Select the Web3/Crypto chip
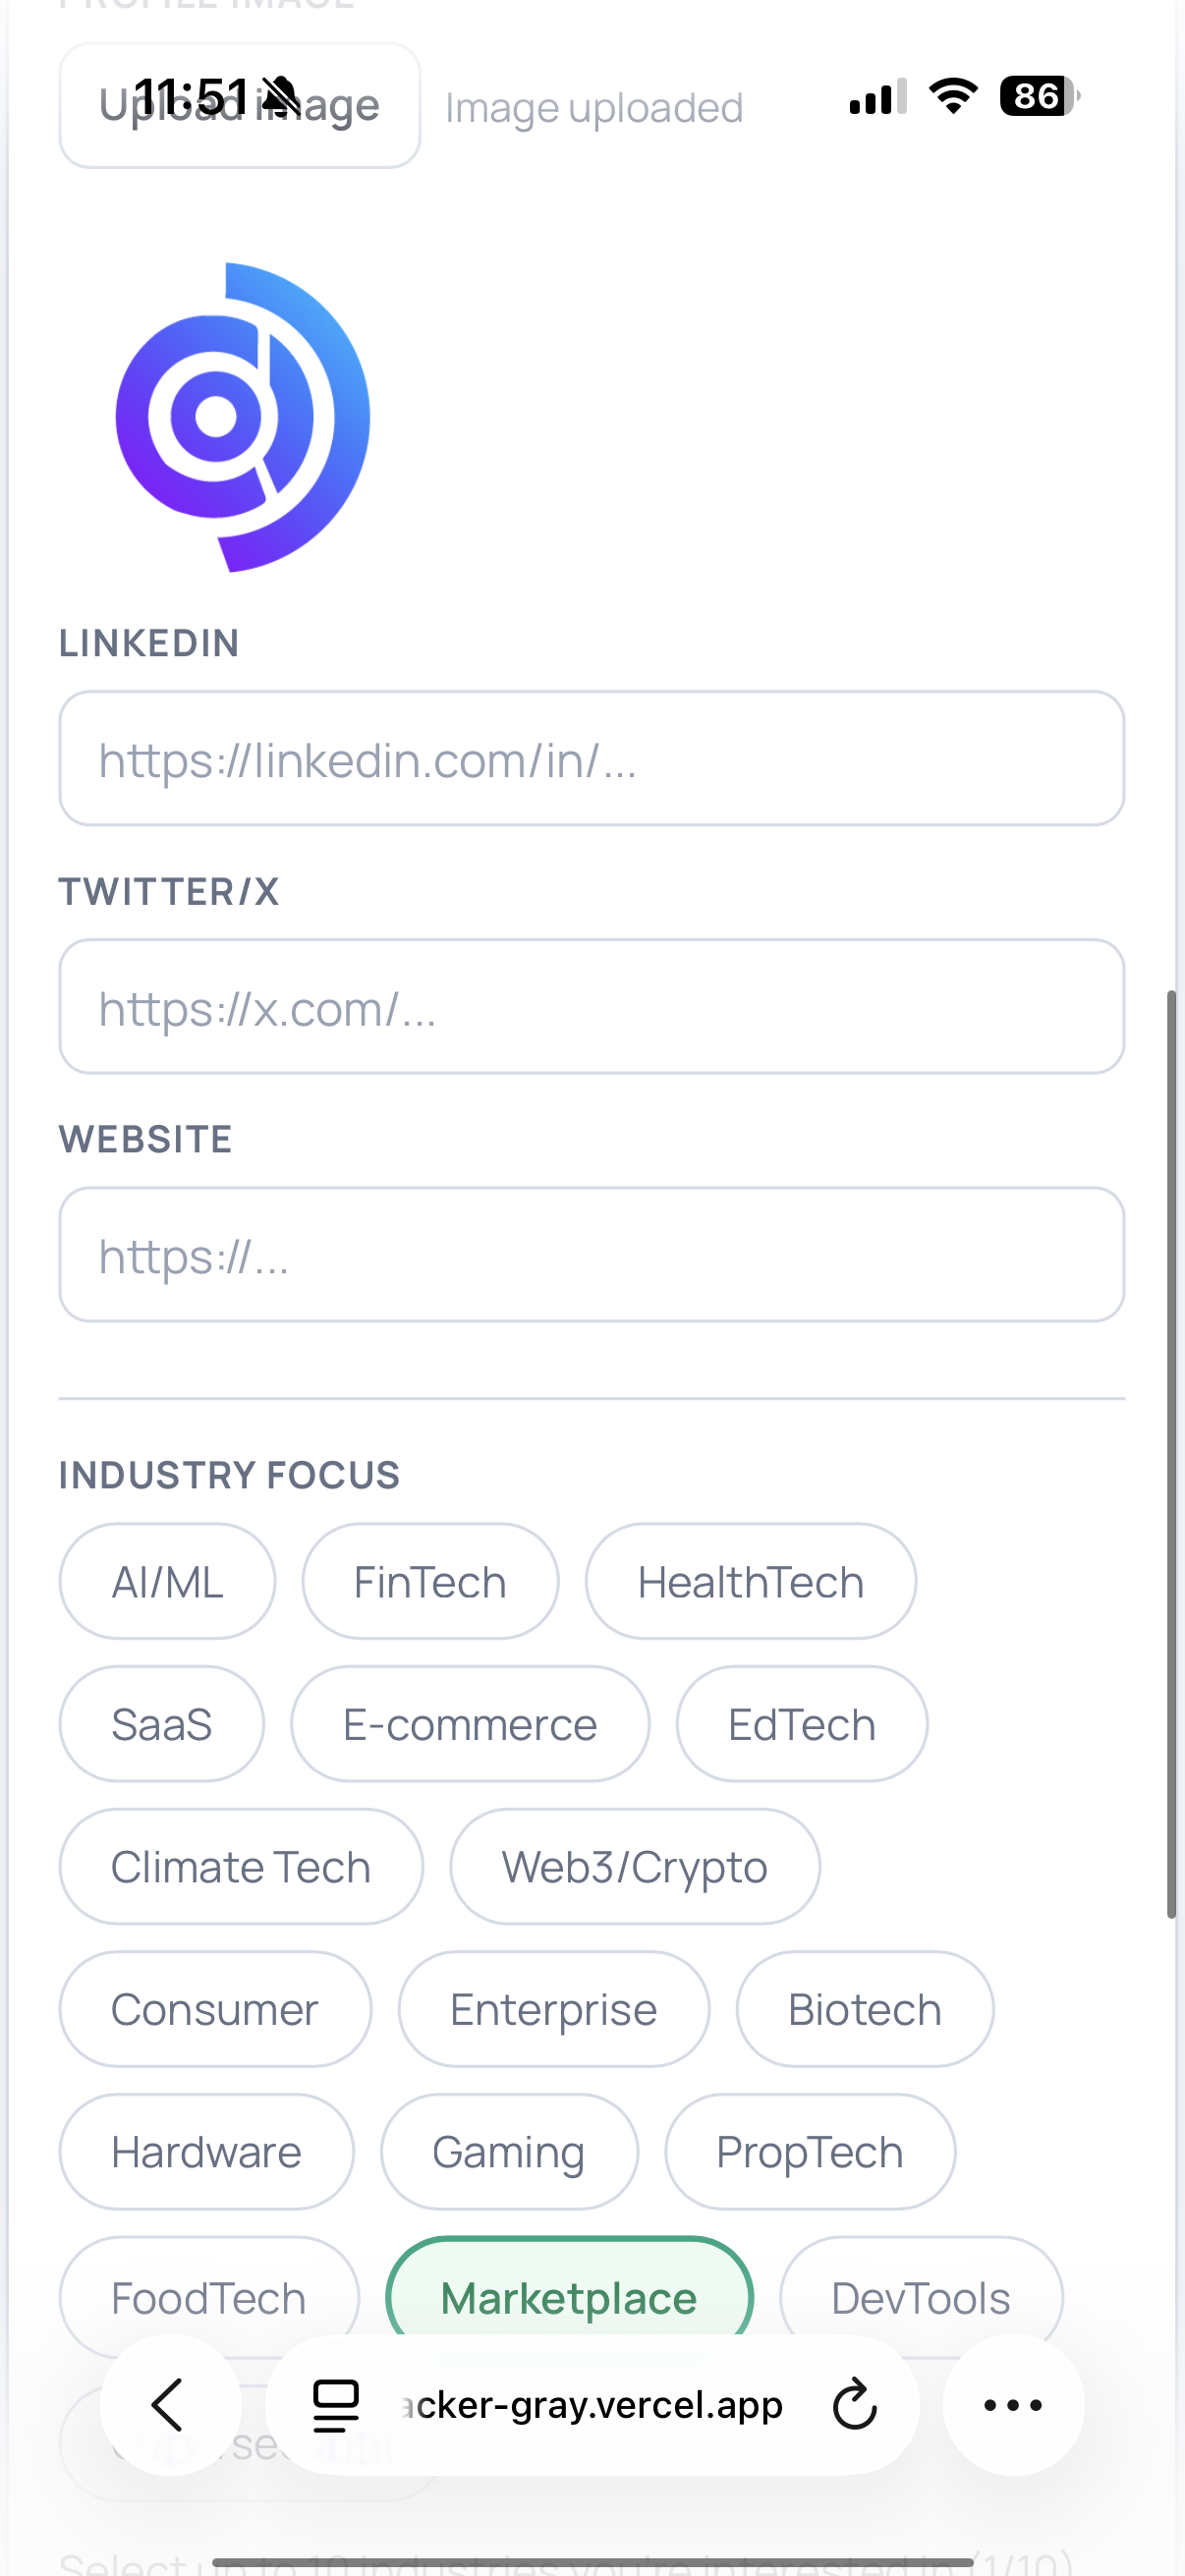The width and height of the screenshot is (1185, 2576). [634, 1866]
